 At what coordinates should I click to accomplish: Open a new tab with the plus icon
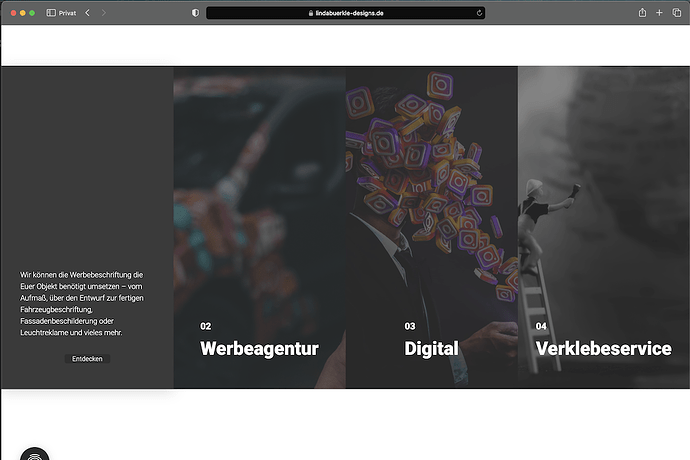(x=659, y=13)
